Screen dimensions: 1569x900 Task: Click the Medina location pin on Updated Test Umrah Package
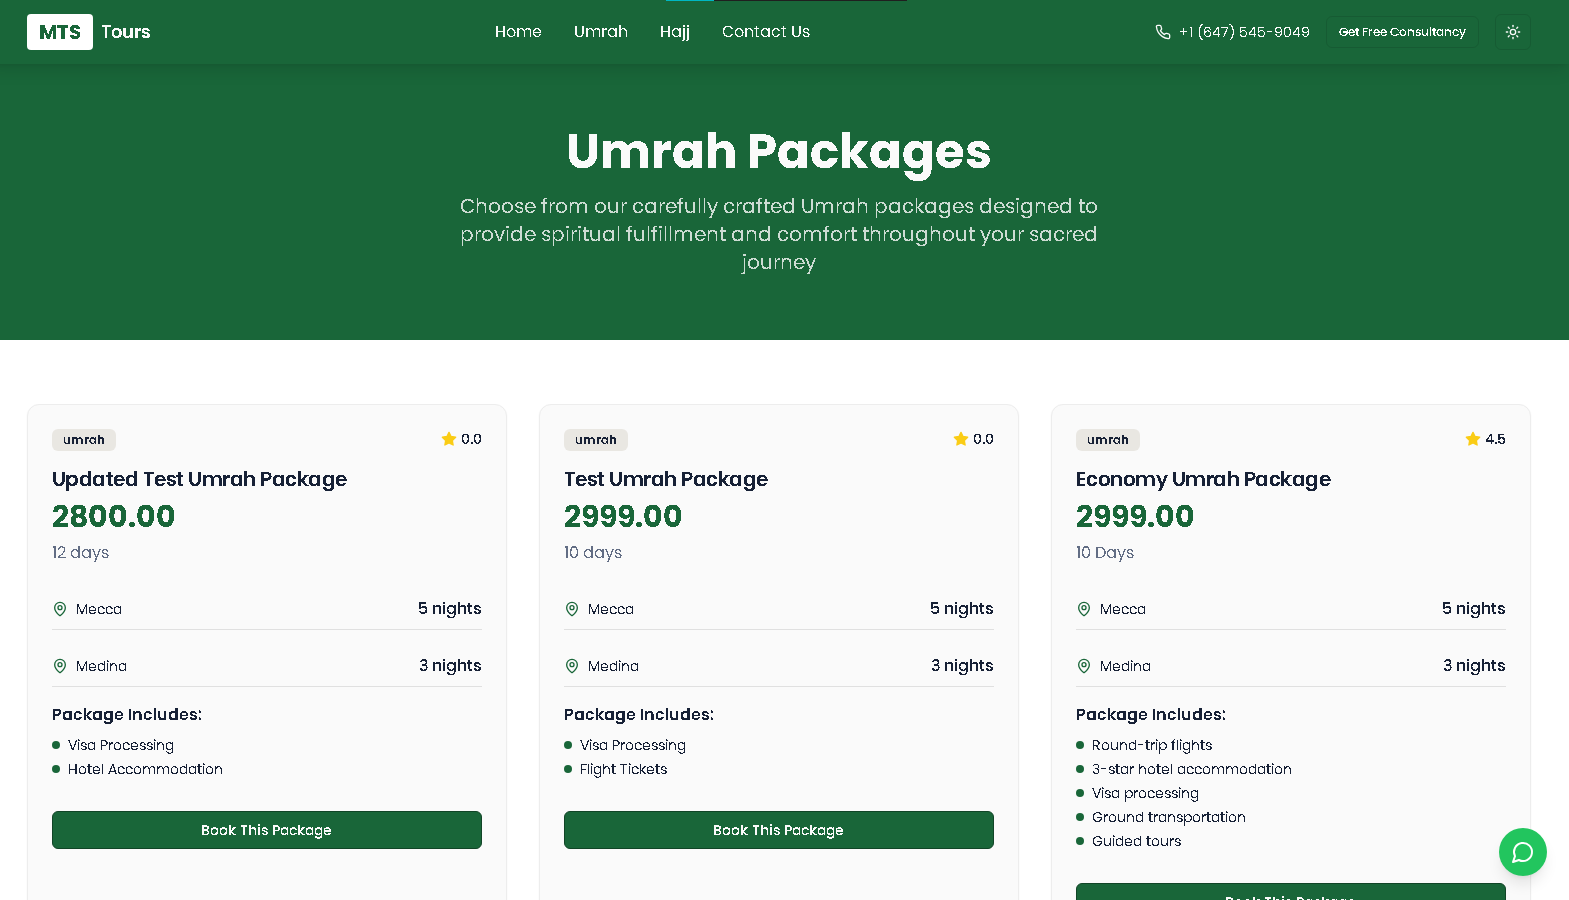coord(60,665)
